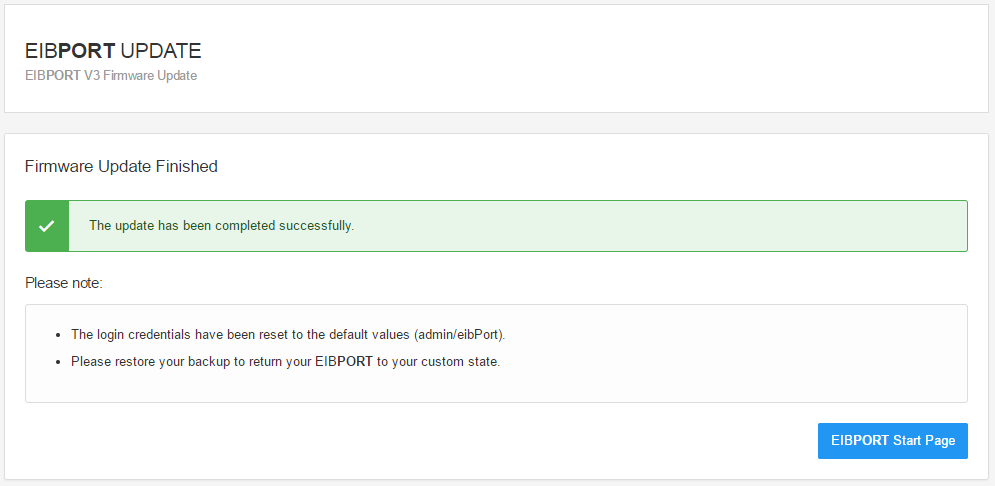Click the bullet before the restore backup note

pyautogui.click(x=60, y=361)
